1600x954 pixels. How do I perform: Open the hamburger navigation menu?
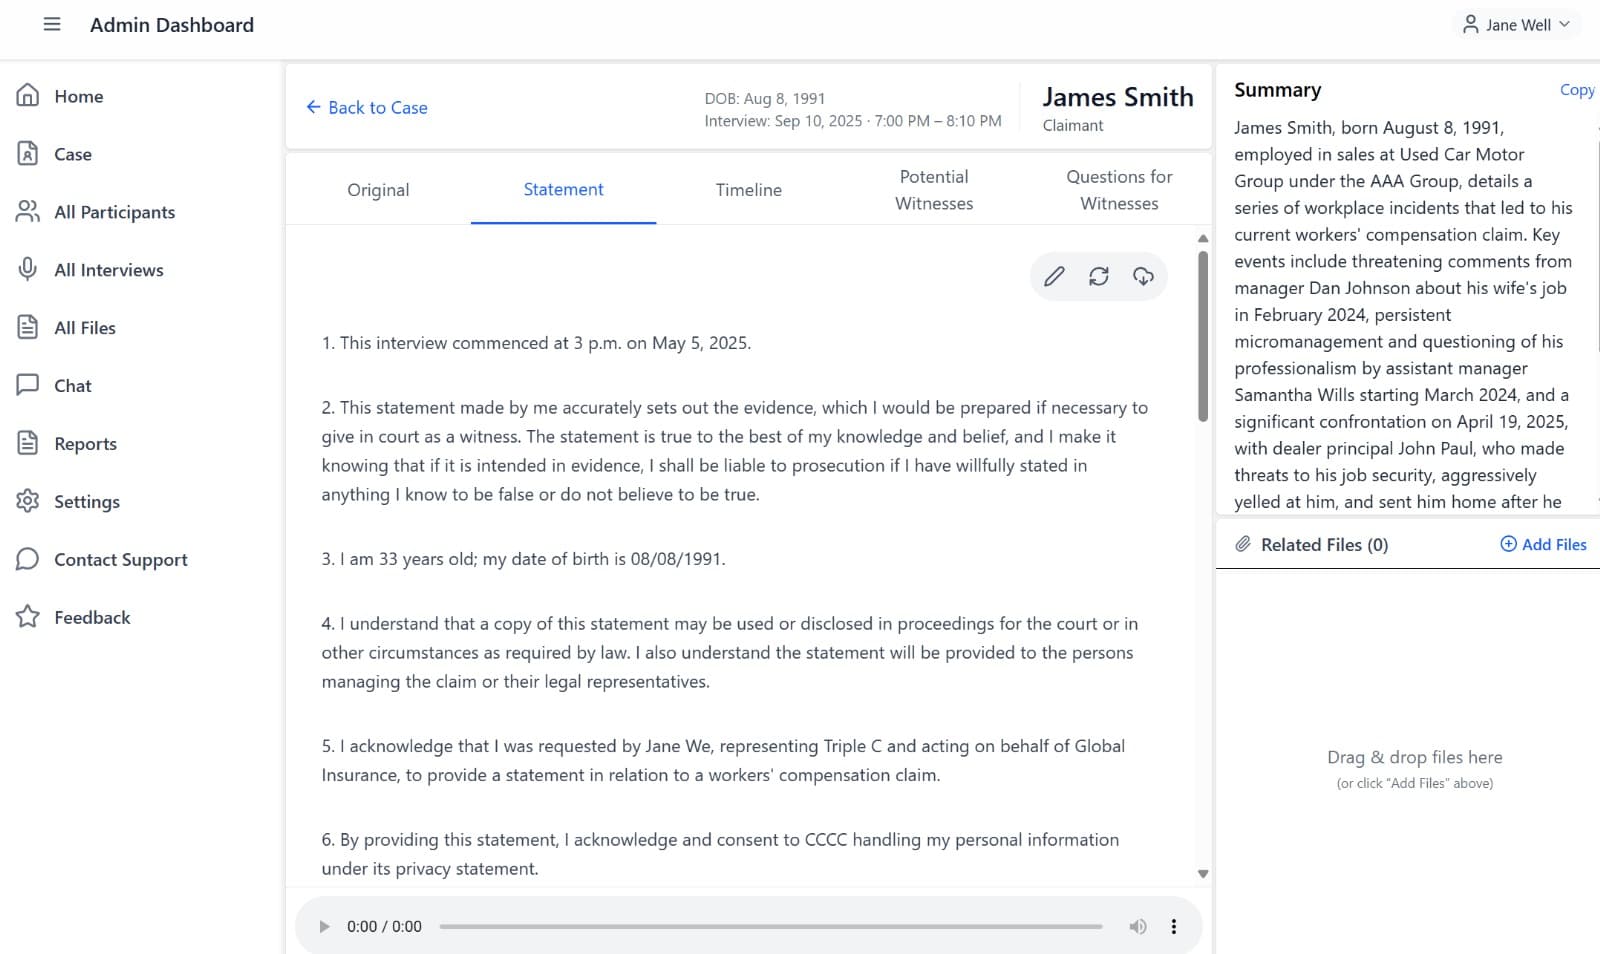pyautogui.click(x=50, y=25)
